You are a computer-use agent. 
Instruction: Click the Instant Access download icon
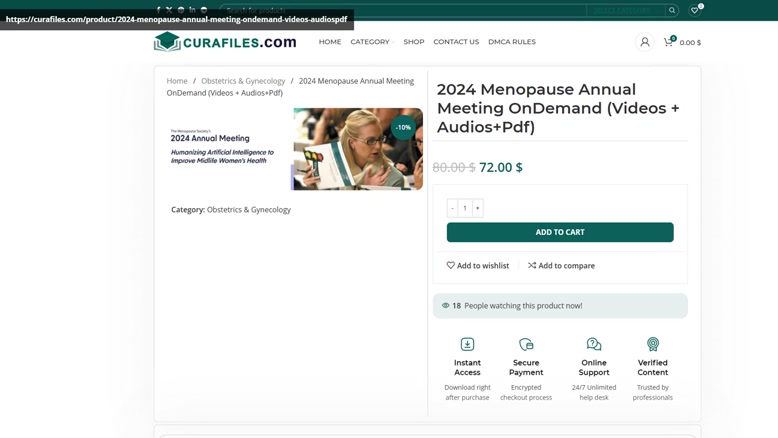467,344
